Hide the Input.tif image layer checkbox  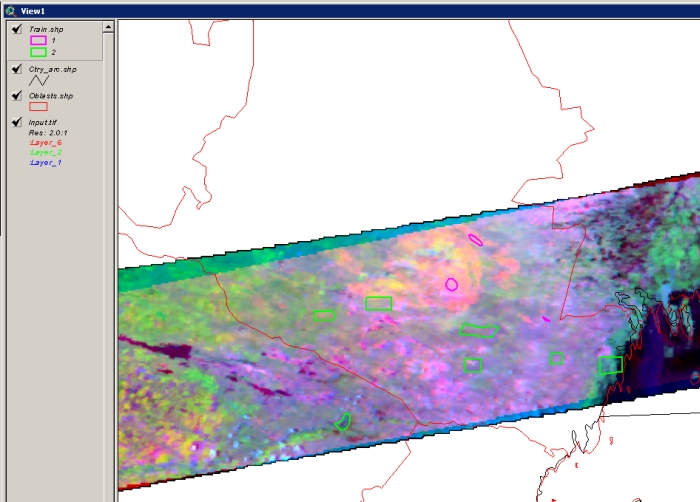pos(17,122)
